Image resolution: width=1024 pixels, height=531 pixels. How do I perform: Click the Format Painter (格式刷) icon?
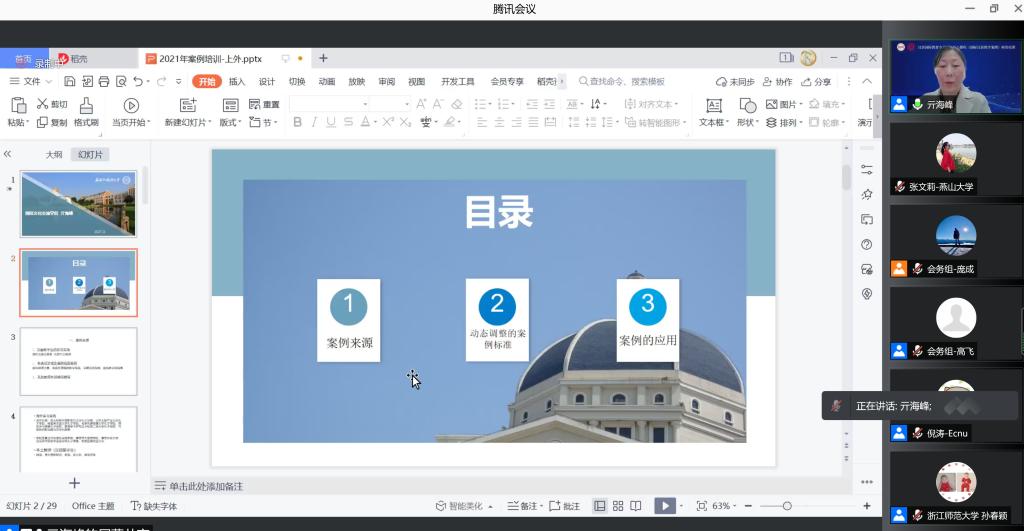point(86,106)
